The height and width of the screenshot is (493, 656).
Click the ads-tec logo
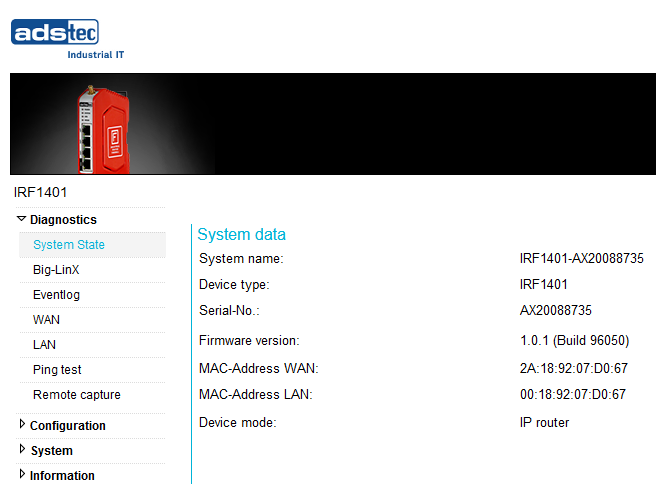67,39
